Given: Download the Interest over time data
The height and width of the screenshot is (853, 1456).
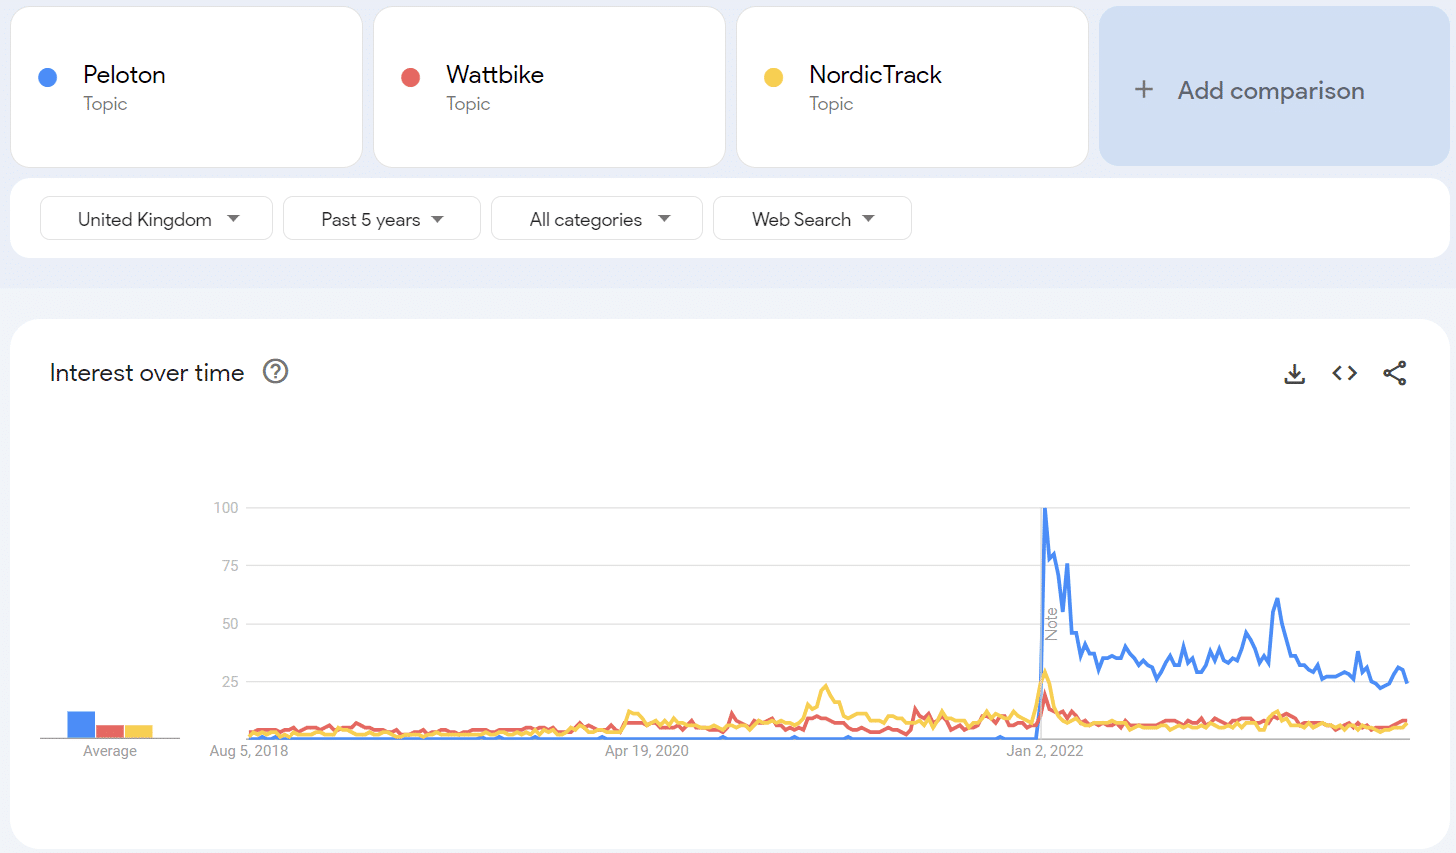Looking at the screenshot, I should click(1294, 374).
